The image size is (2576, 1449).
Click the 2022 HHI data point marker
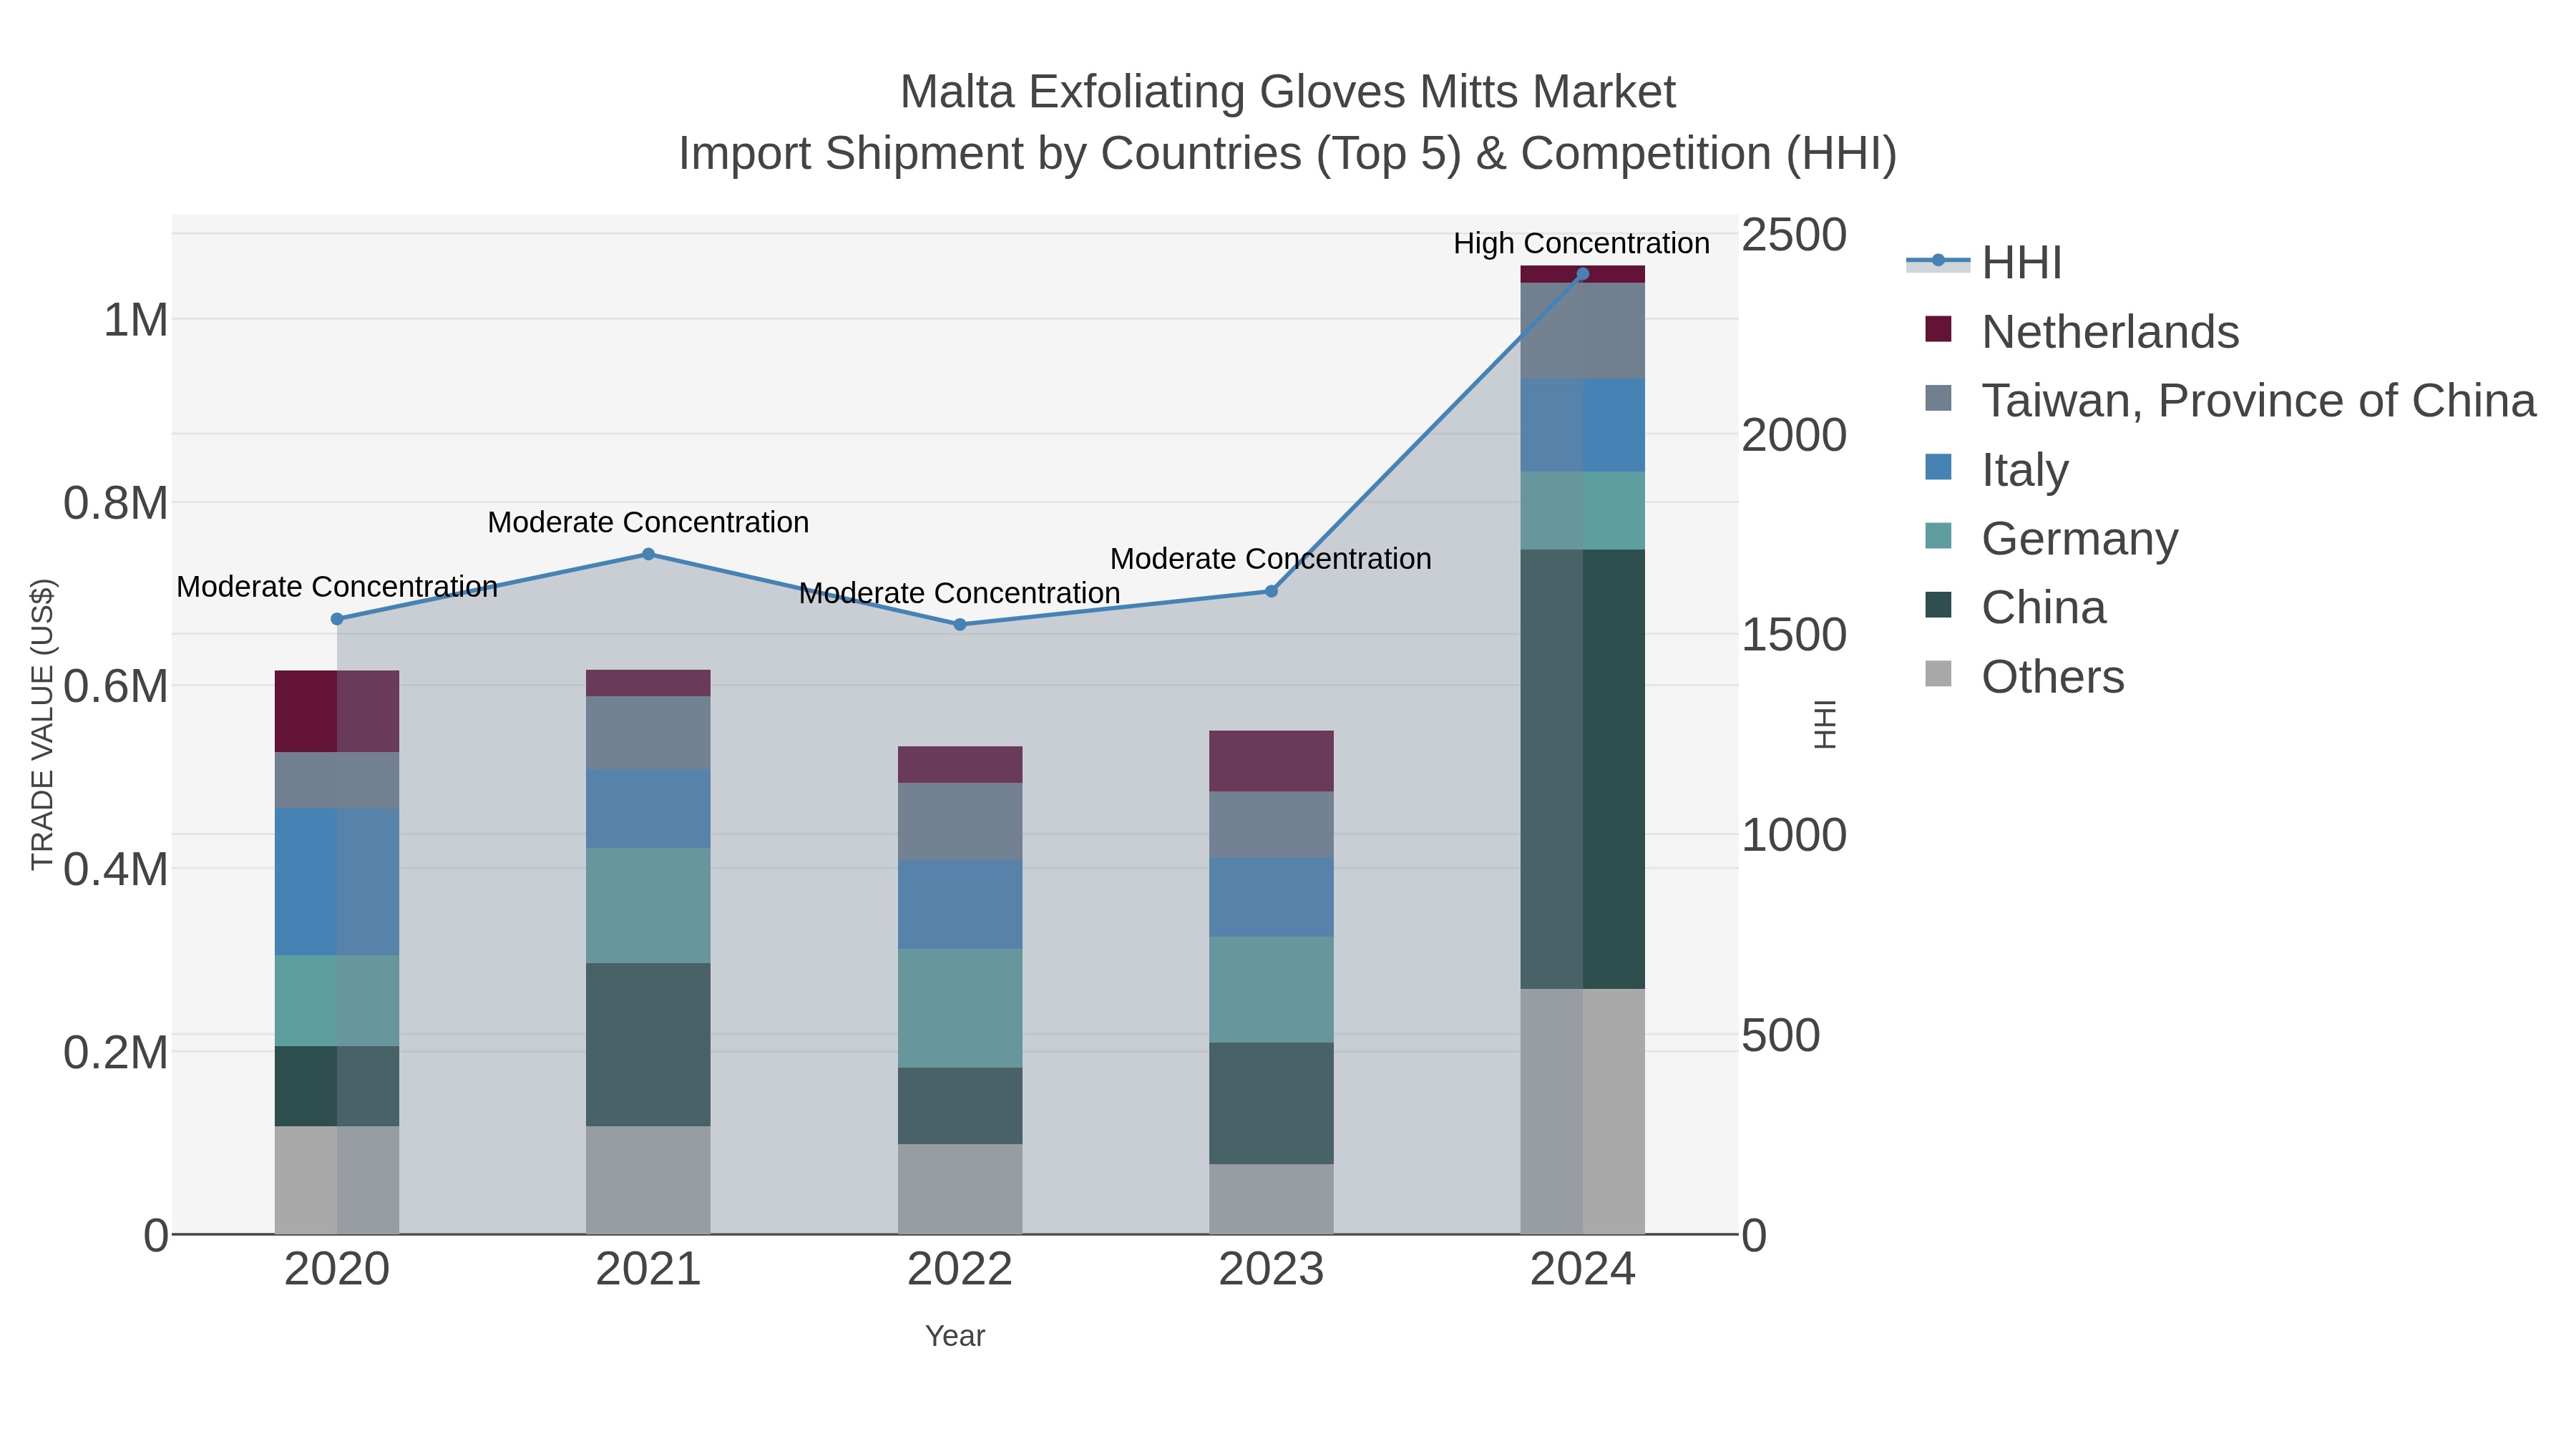click(x=960, y=625)
